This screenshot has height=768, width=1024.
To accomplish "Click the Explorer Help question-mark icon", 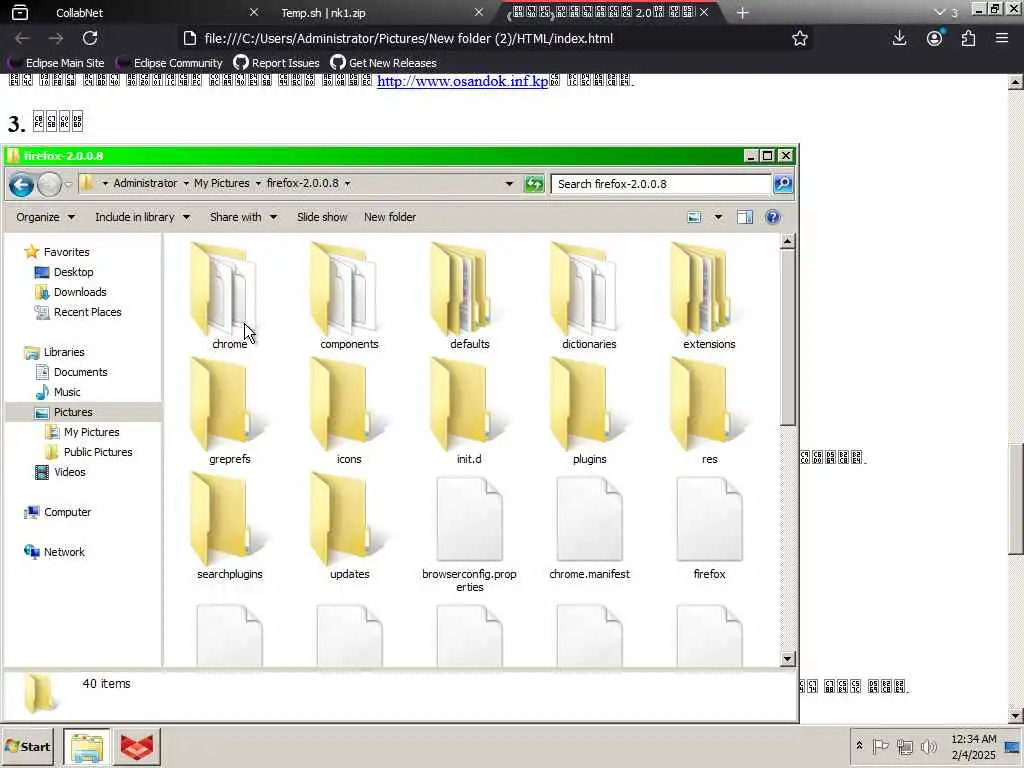I will [x=772, y=217].
